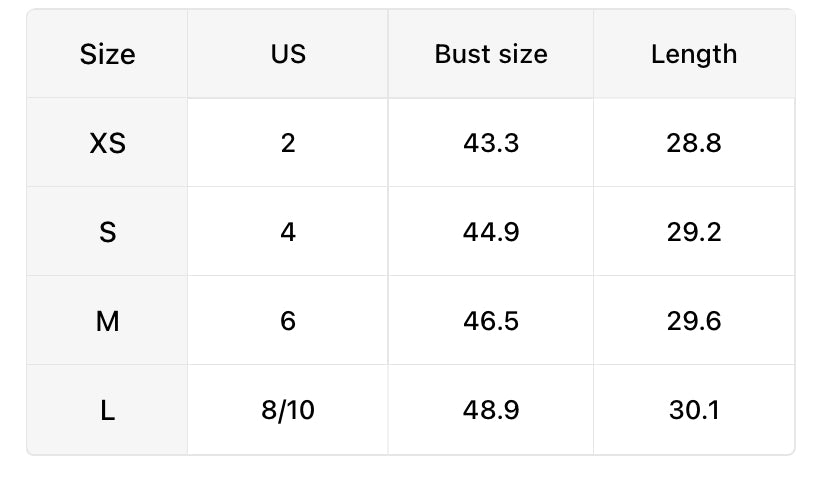Click US size 2 cell
The width and height of the screenshot is (828, 482).
288,143
